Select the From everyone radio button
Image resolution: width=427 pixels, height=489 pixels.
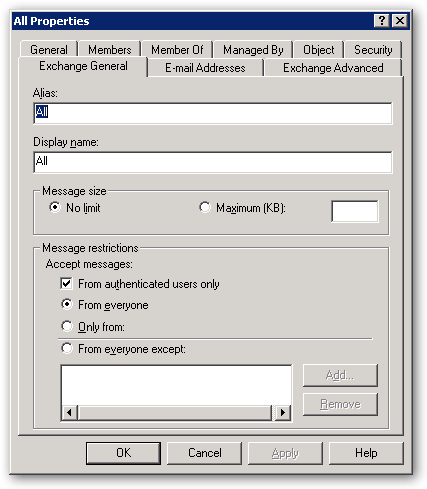(x=67, y=304)
